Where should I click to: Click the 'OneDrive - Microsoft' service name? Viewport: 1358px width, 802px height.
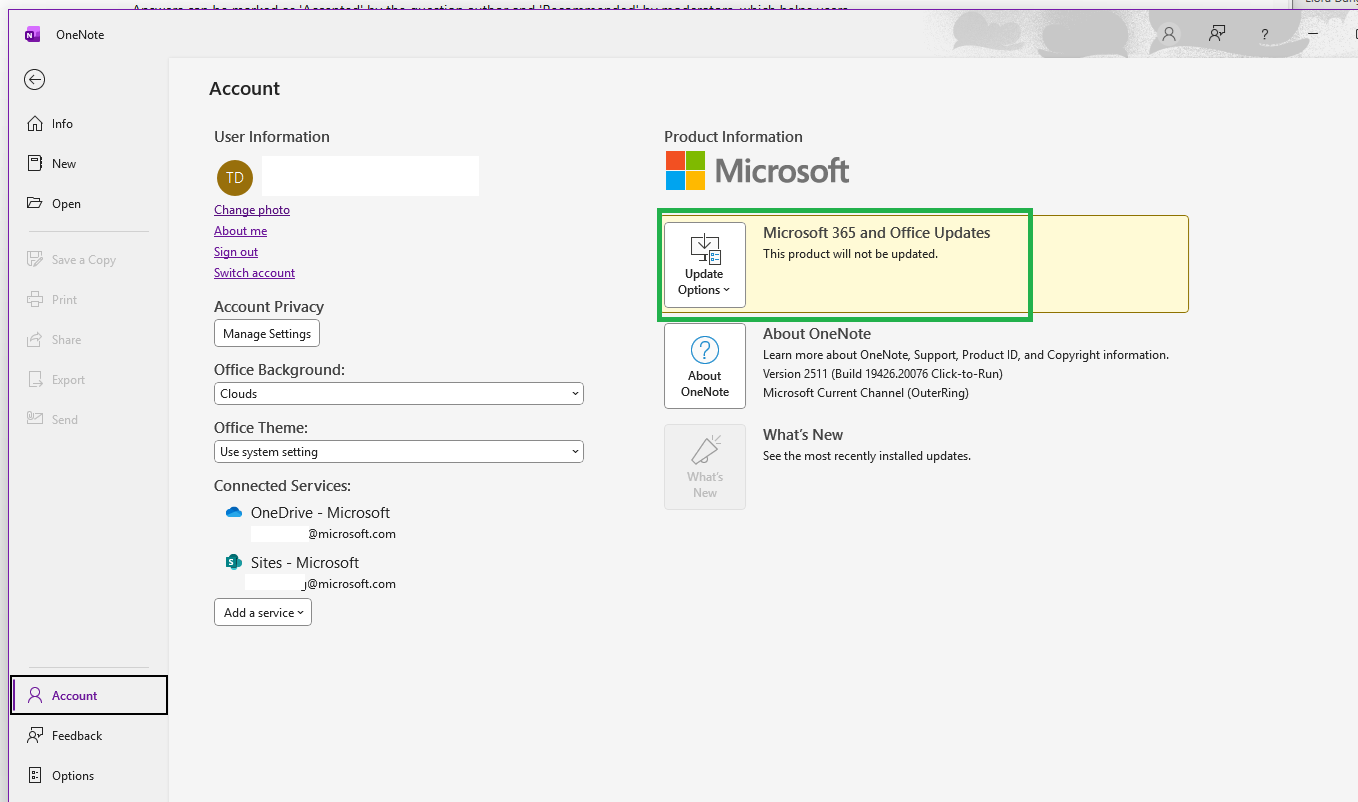(x=320, y=513)
